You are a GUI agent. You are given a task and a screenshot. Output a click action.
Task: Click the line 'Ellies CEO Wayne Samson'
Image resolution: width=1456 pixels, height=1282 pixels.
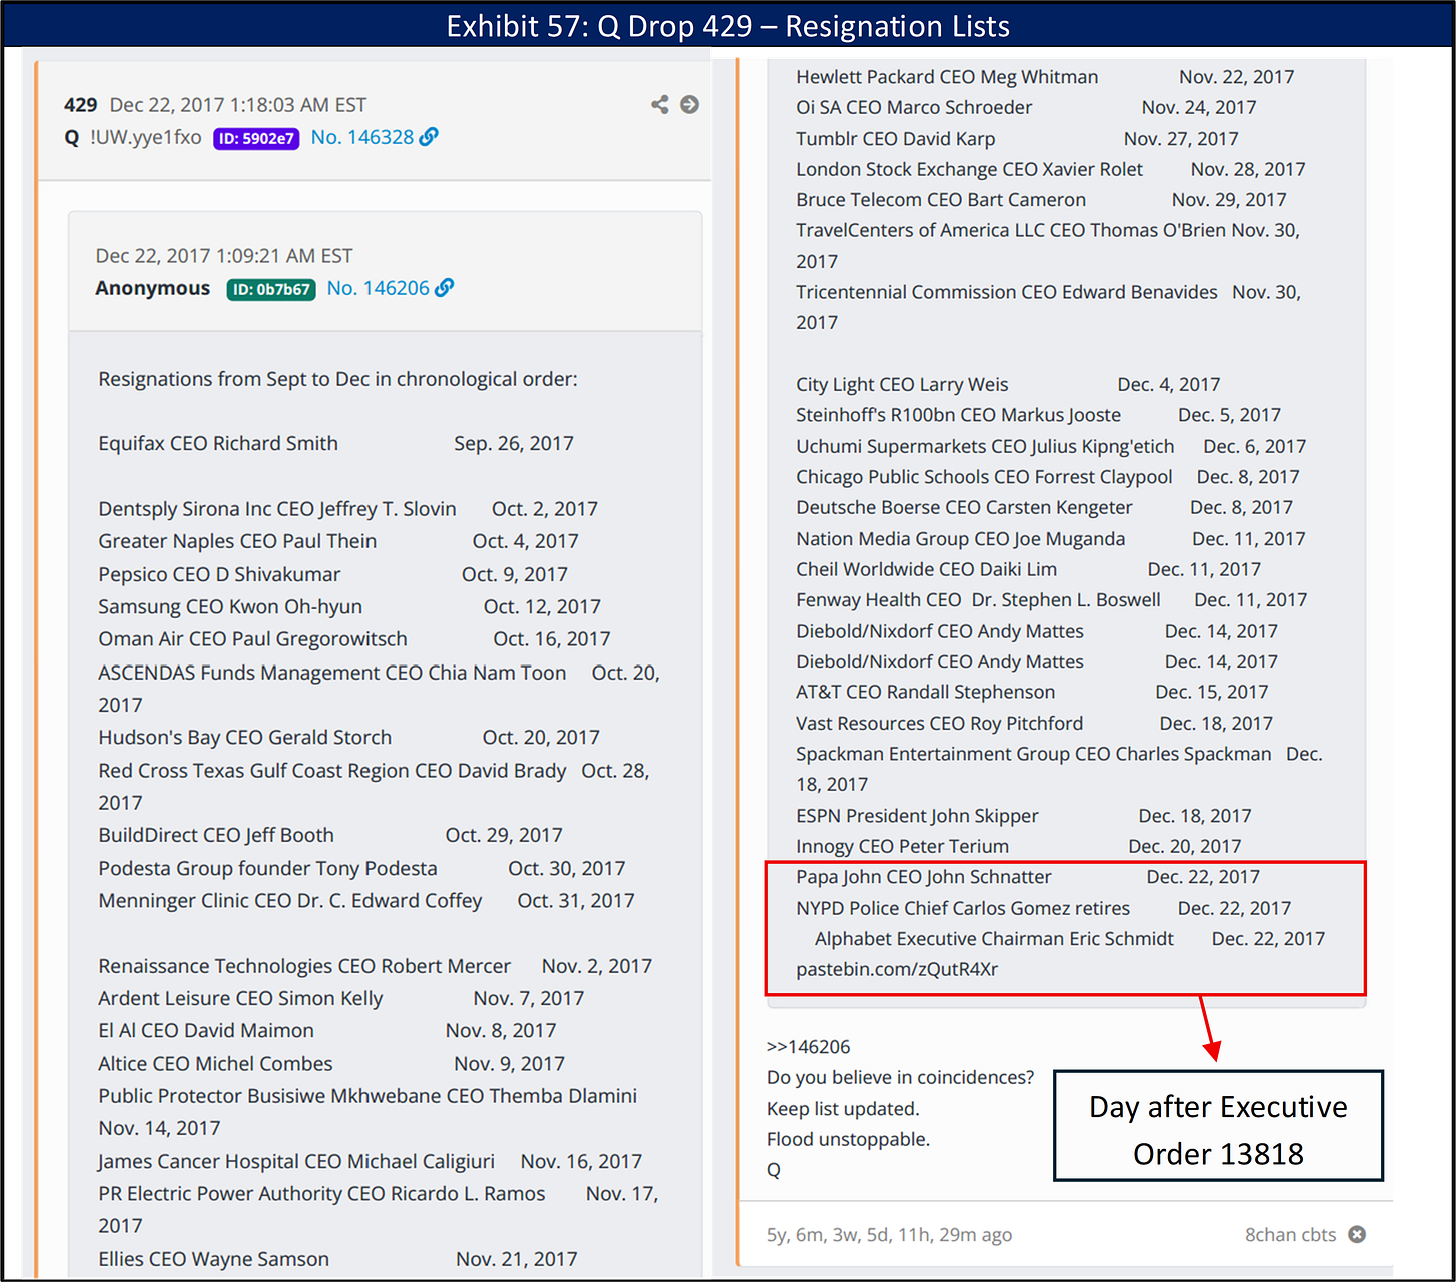pos(213,1259)
